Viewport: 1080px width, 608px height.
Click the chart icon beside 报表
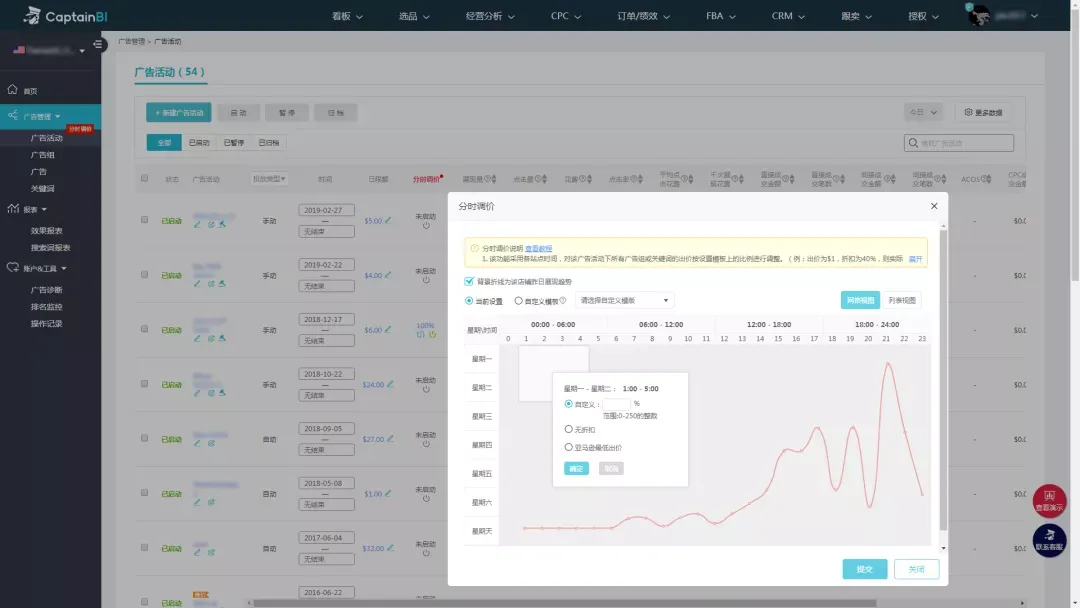point(12,209)
